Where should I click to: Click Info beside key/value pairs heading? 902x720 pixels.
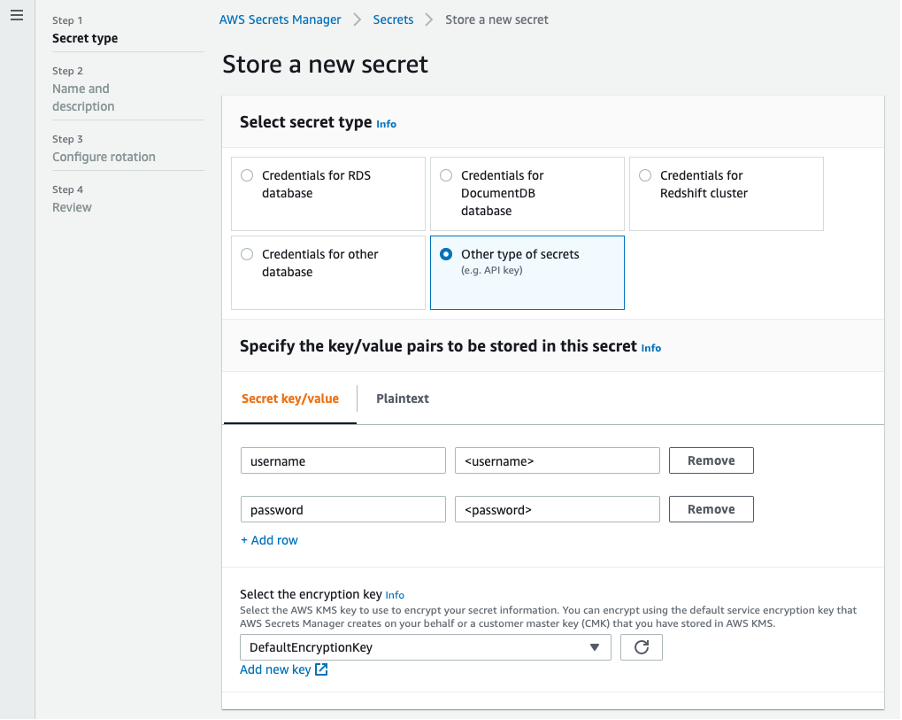[x=651, y=348]
